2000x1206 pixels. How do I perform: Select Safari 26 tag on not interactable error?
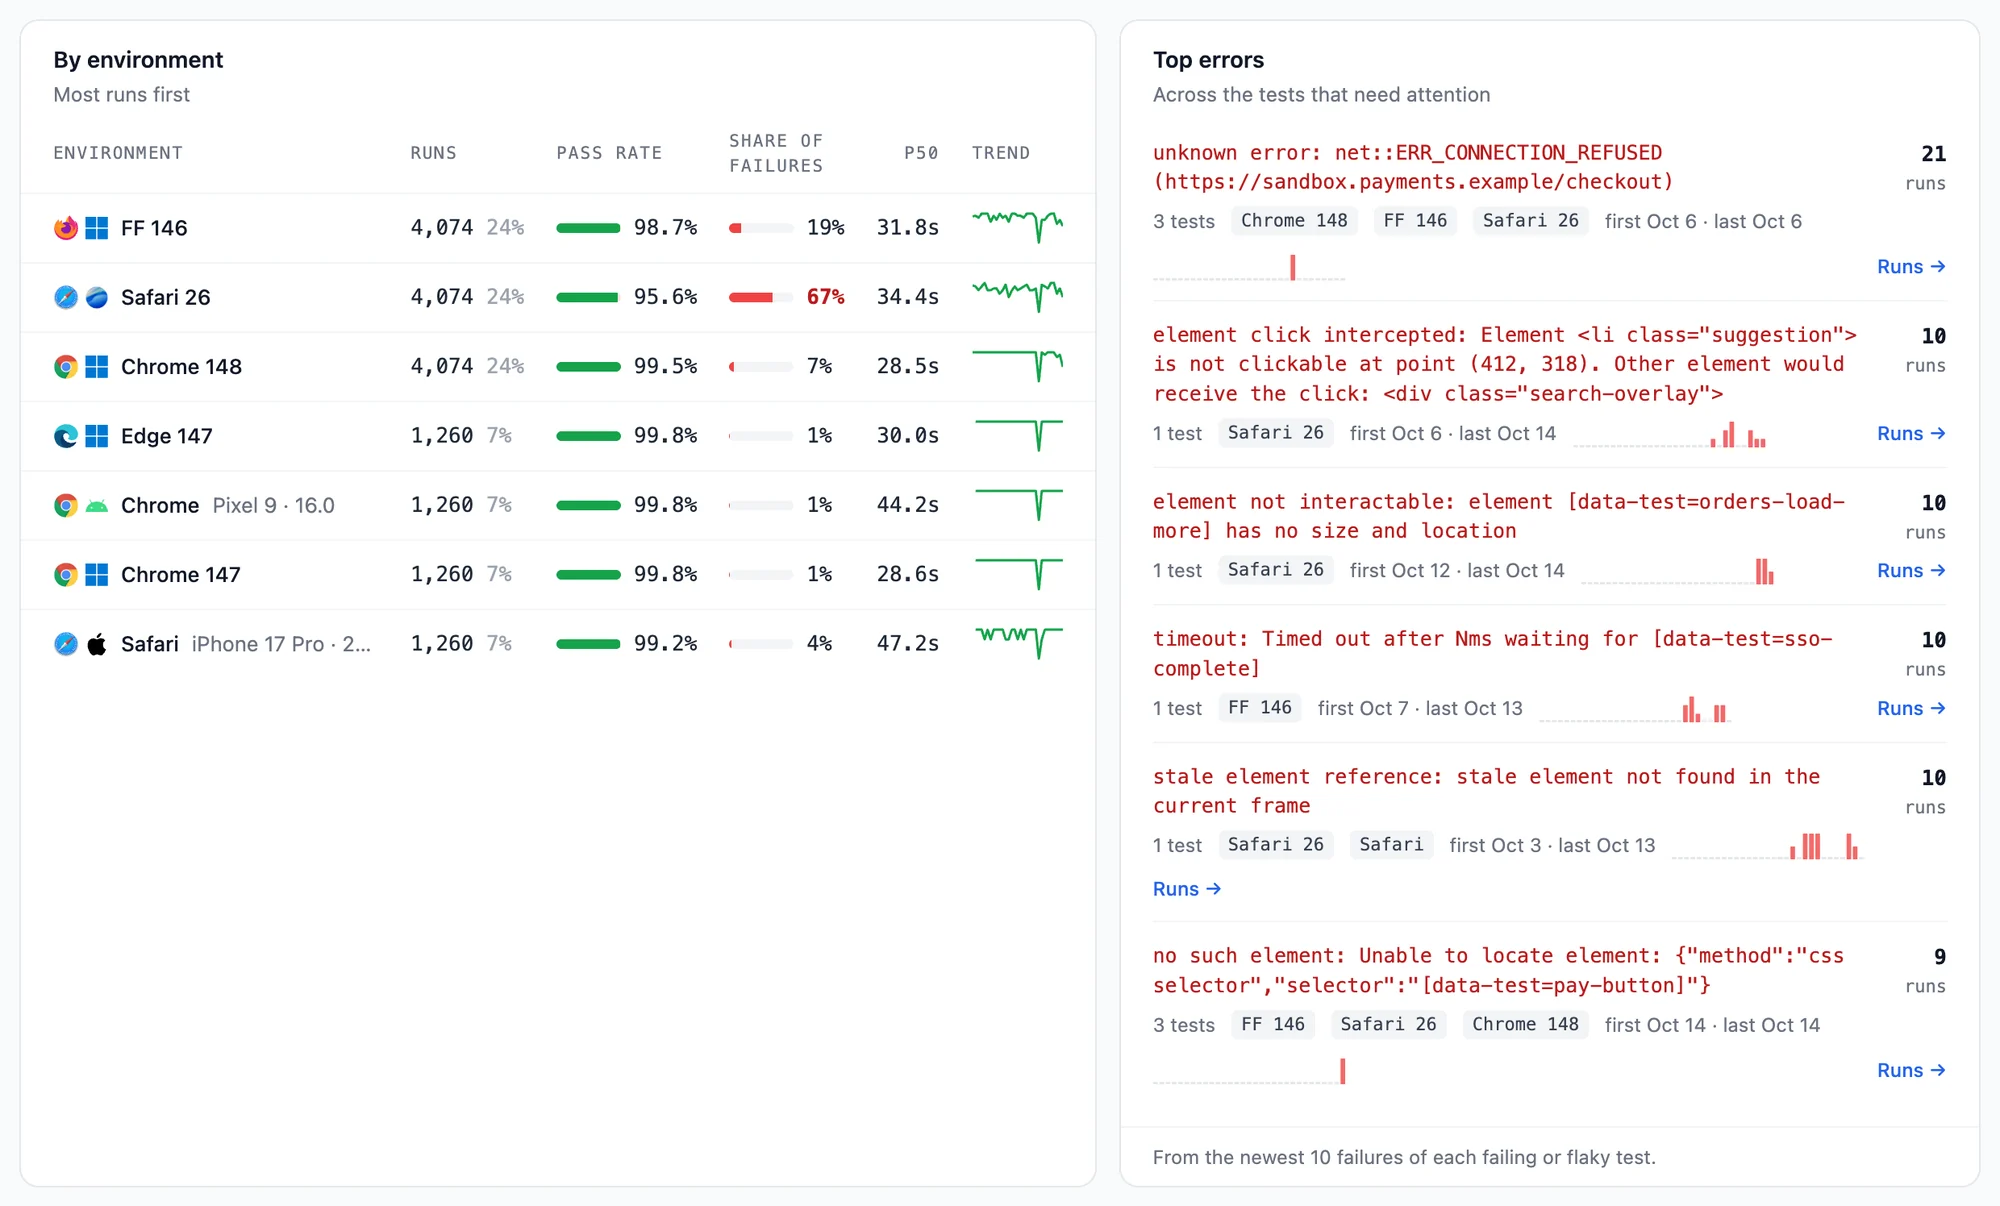pyautogui.click(x=1275, y=570)
